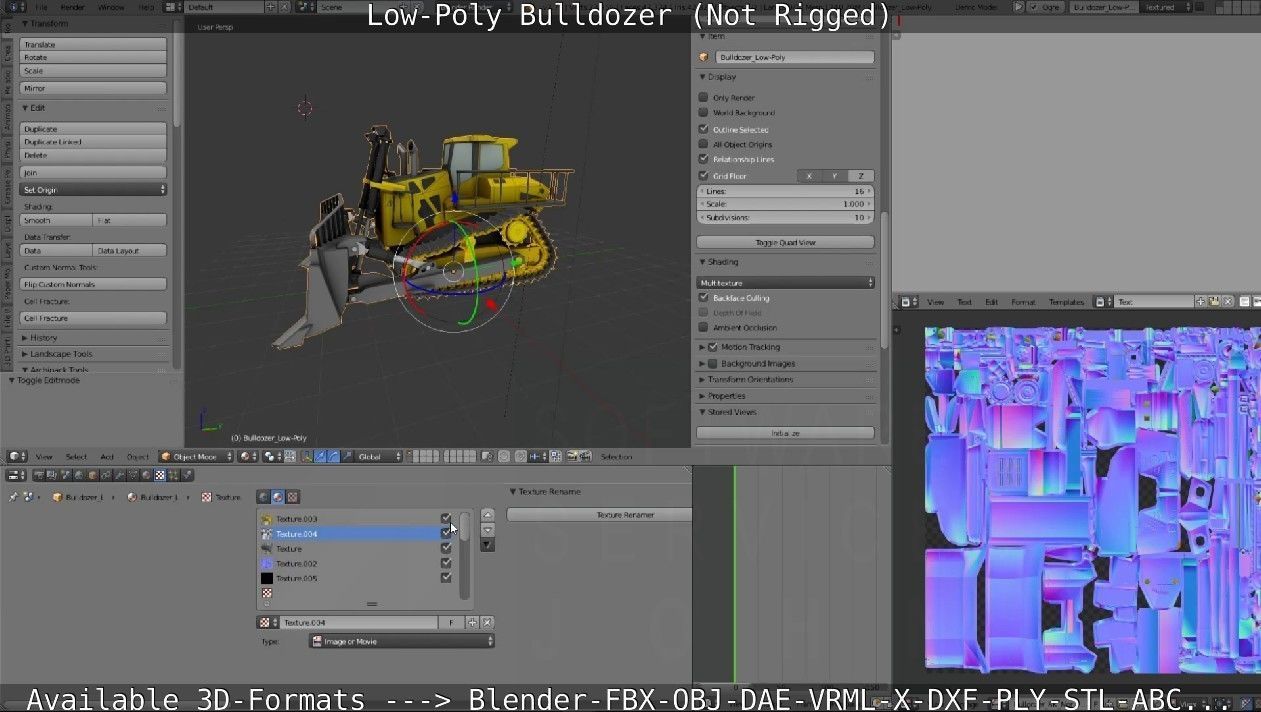Click the pin icon in the properties breadcrumb
This screenshot has width=1261, height=712.
tap(14, 497)
